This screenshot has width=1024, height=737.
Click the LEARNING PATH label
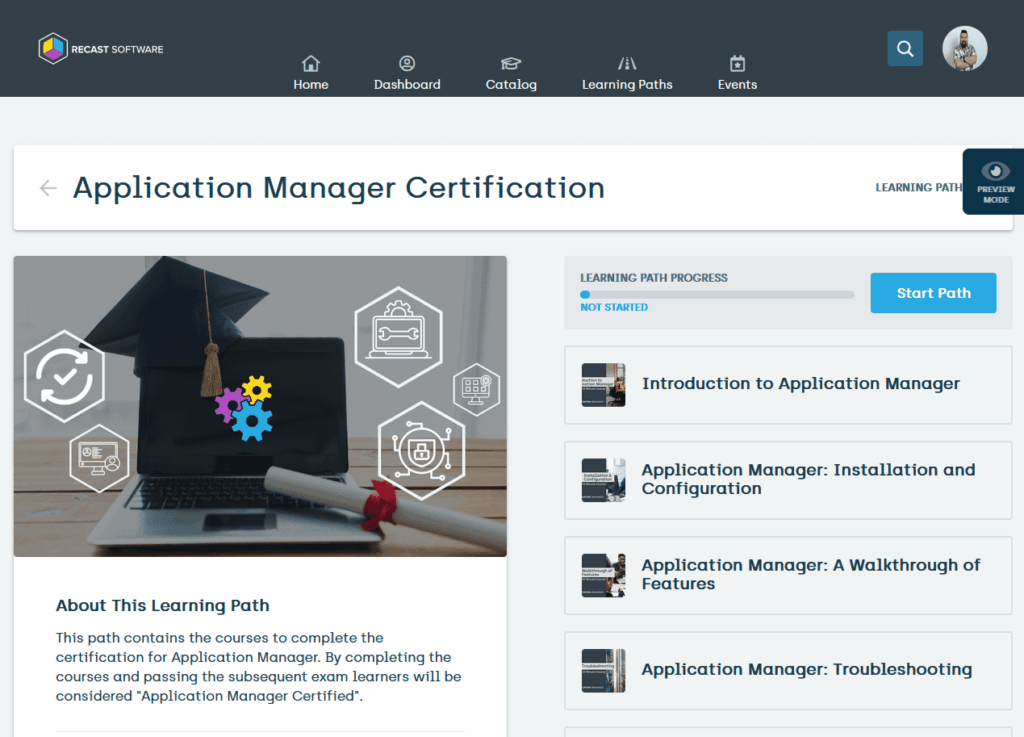tap(919, 187)
